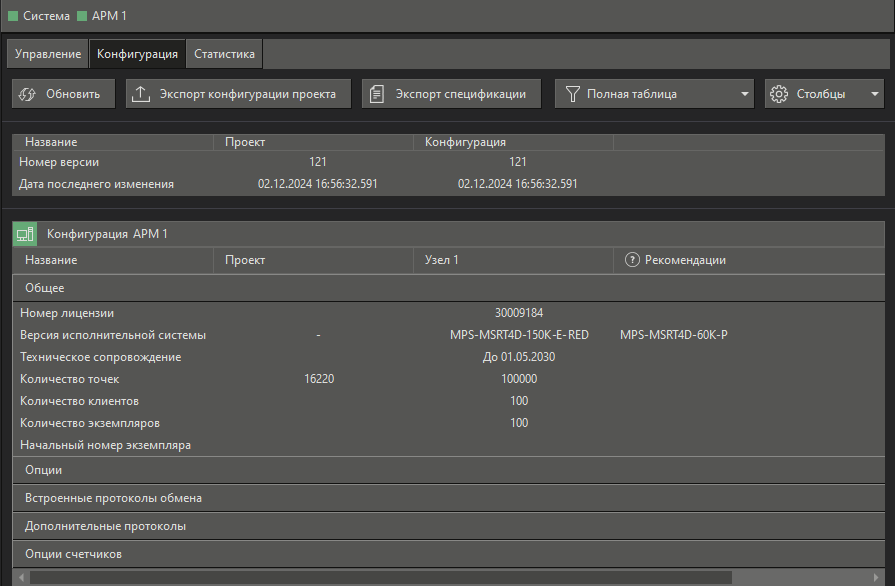
Task: Click the gear icon for Столбцы
Action: 779,94
